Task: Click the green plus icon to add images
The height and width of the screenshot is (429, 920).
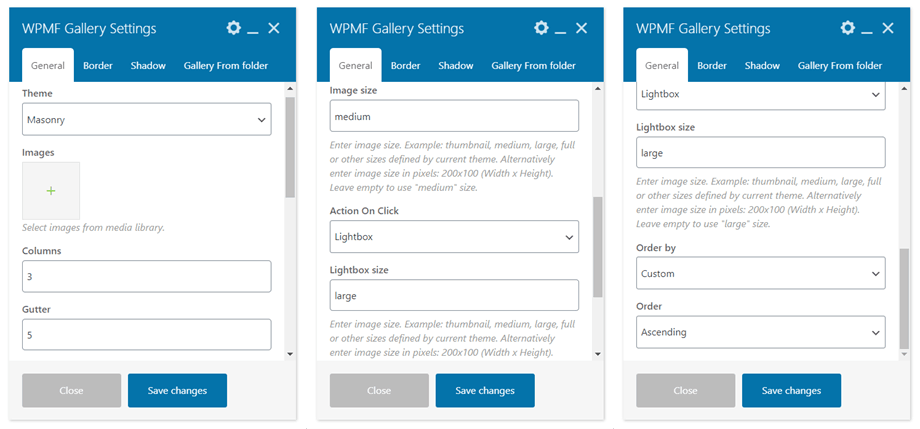Action: click(x=51, y=191)
